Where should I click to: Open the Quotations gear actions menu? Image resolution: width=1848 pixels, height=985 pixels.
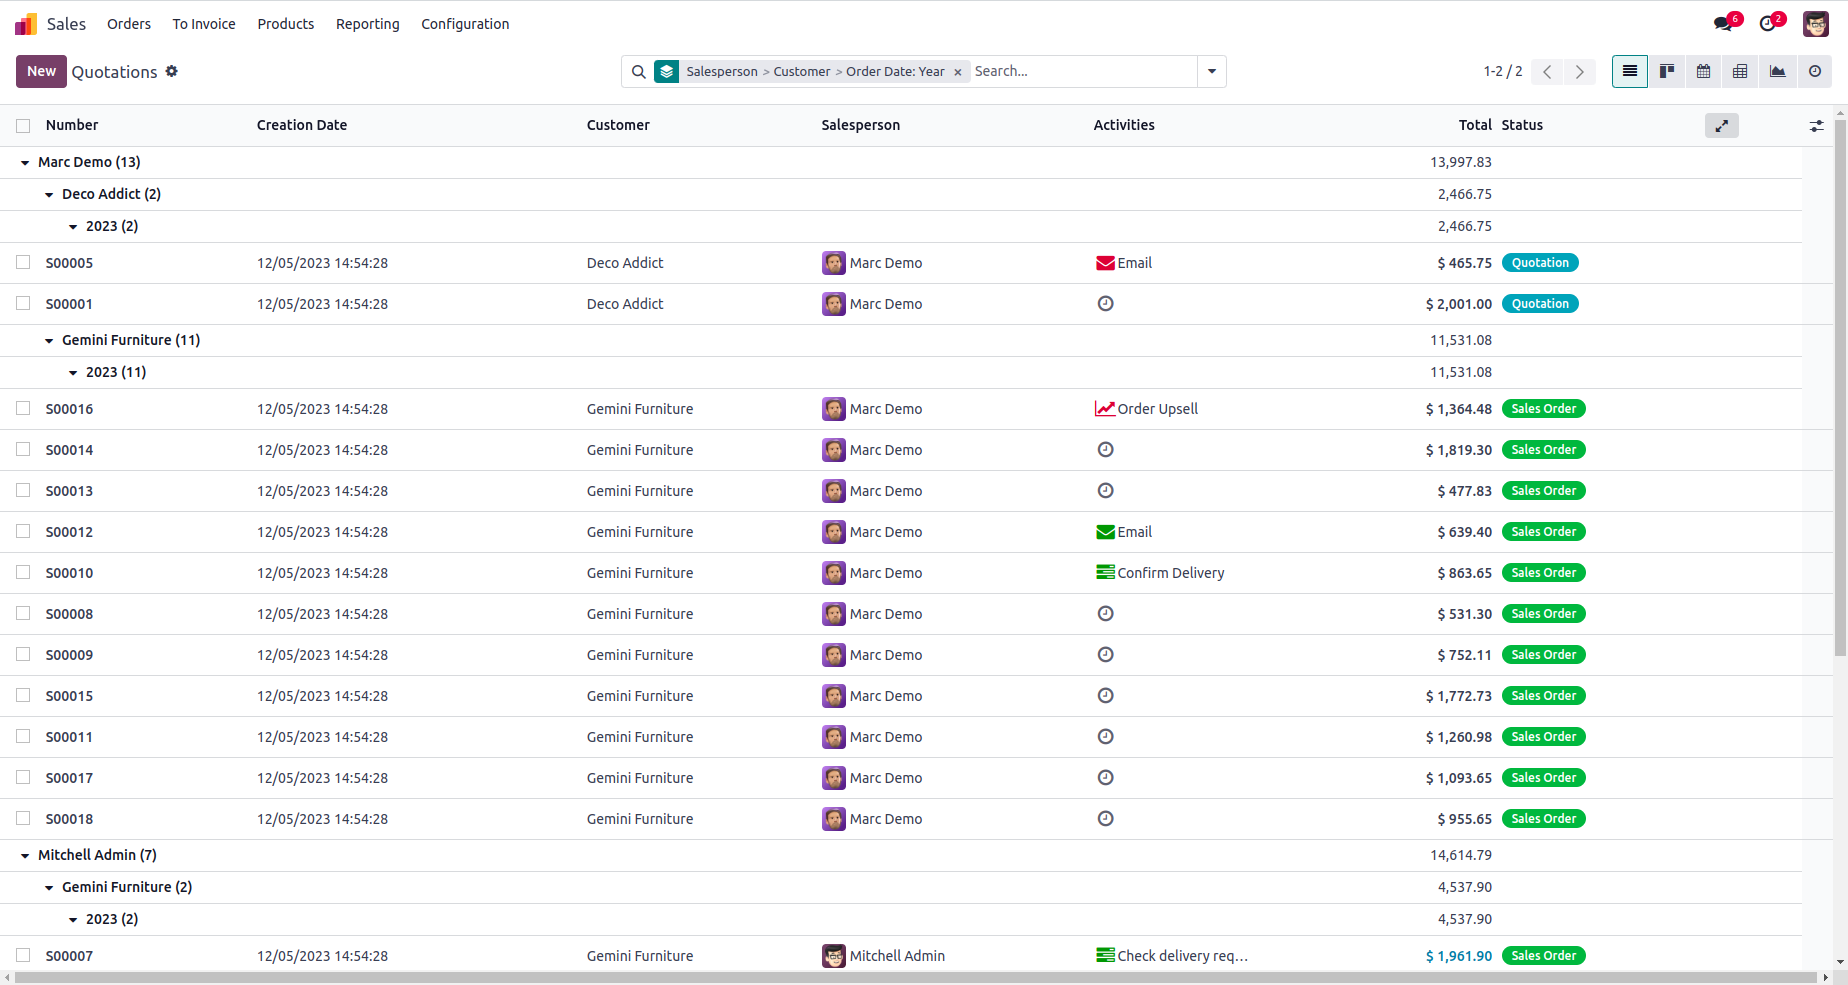coord(172,71)
